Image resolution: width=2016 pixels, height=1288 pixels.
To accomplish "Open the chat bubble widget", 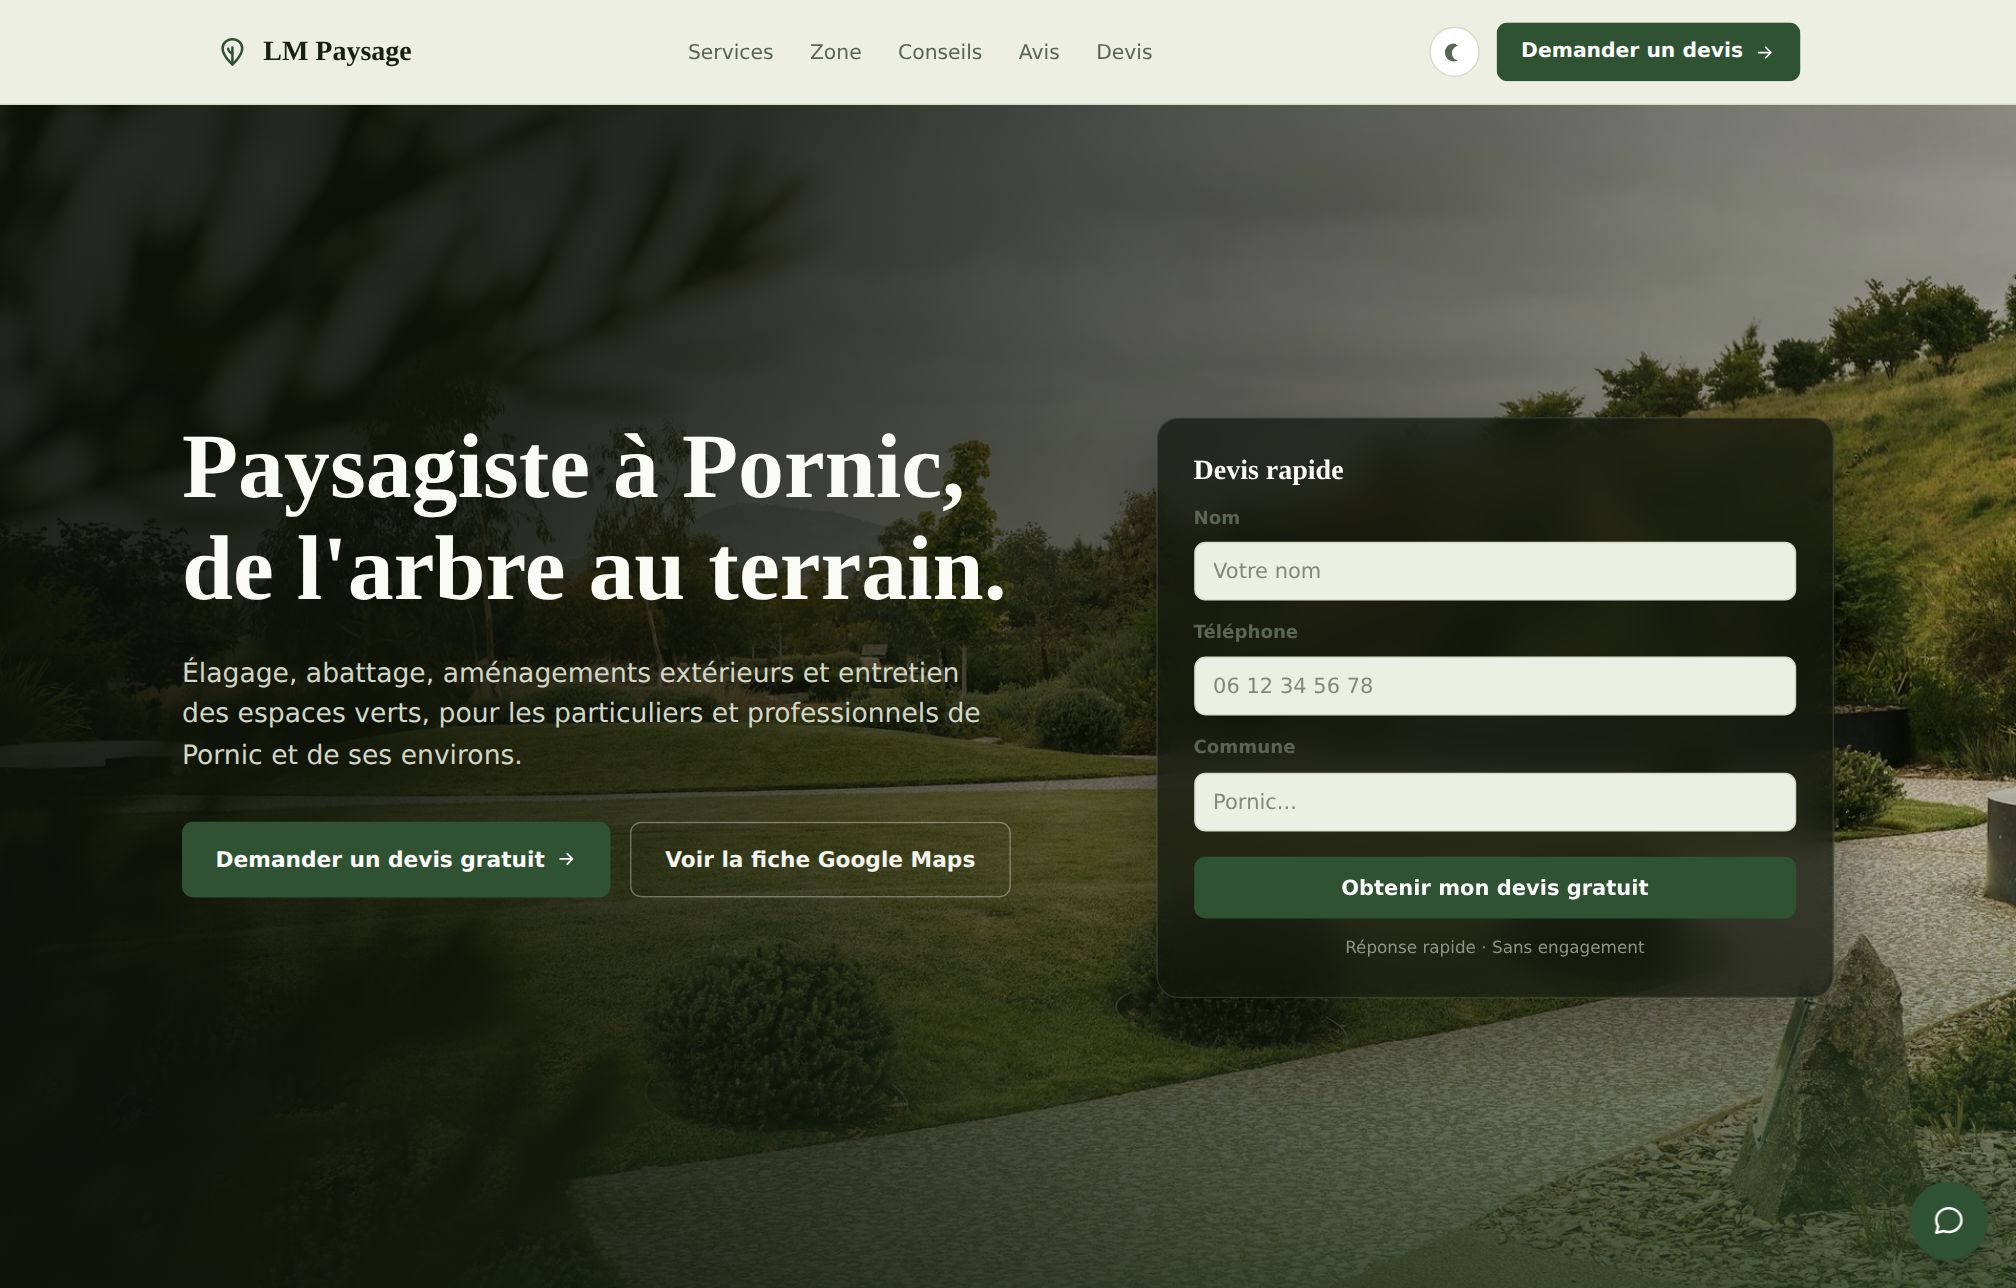I will coord(1947,1220).
